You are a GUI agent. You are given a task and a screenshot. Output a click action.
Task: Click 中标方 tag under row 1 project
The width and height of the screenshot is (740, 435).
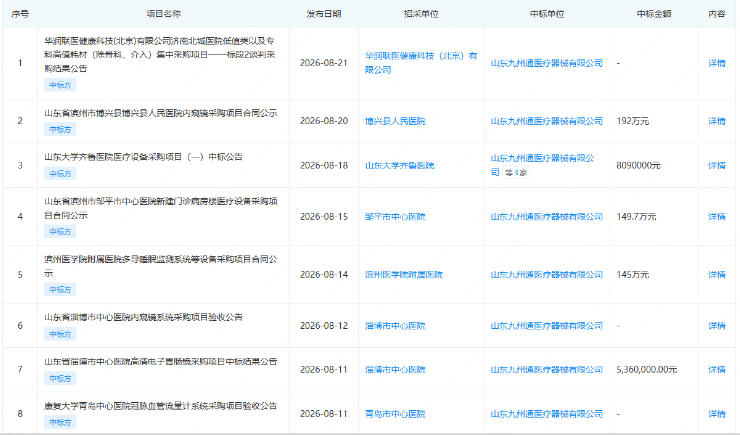coord(60,85)
